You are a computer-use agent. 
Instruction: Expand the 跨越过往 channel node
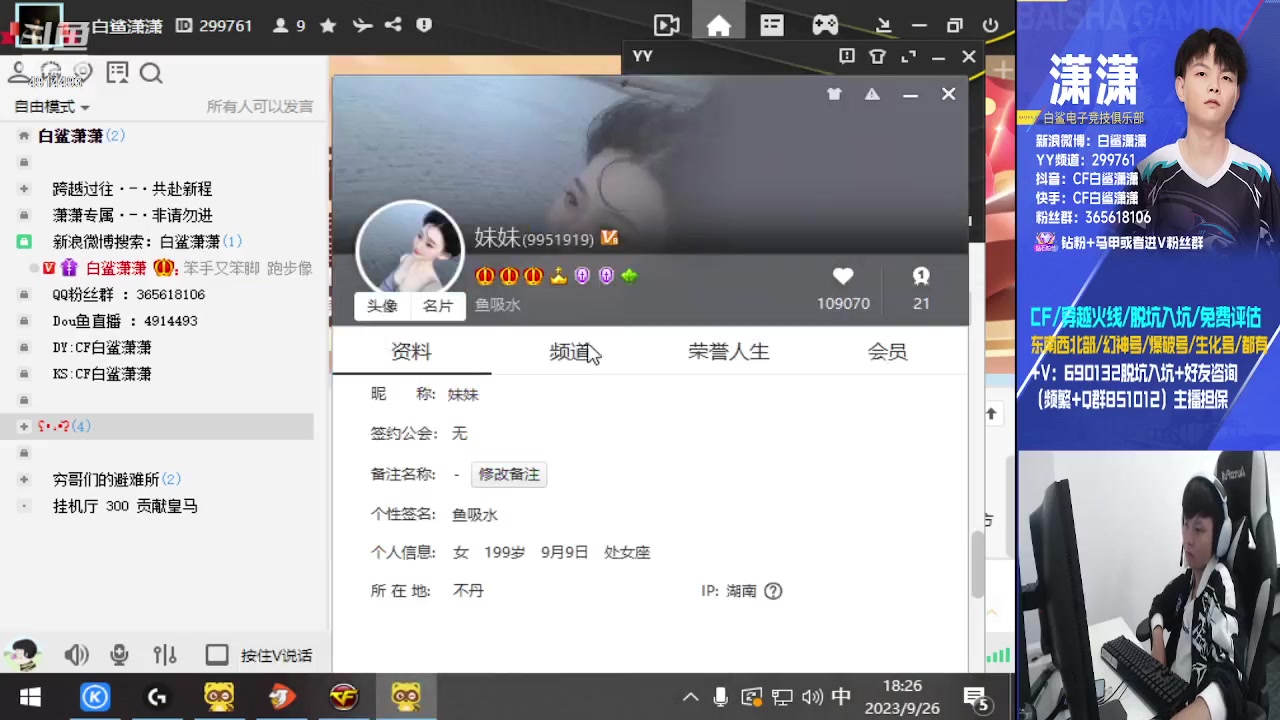coord(24,189)
